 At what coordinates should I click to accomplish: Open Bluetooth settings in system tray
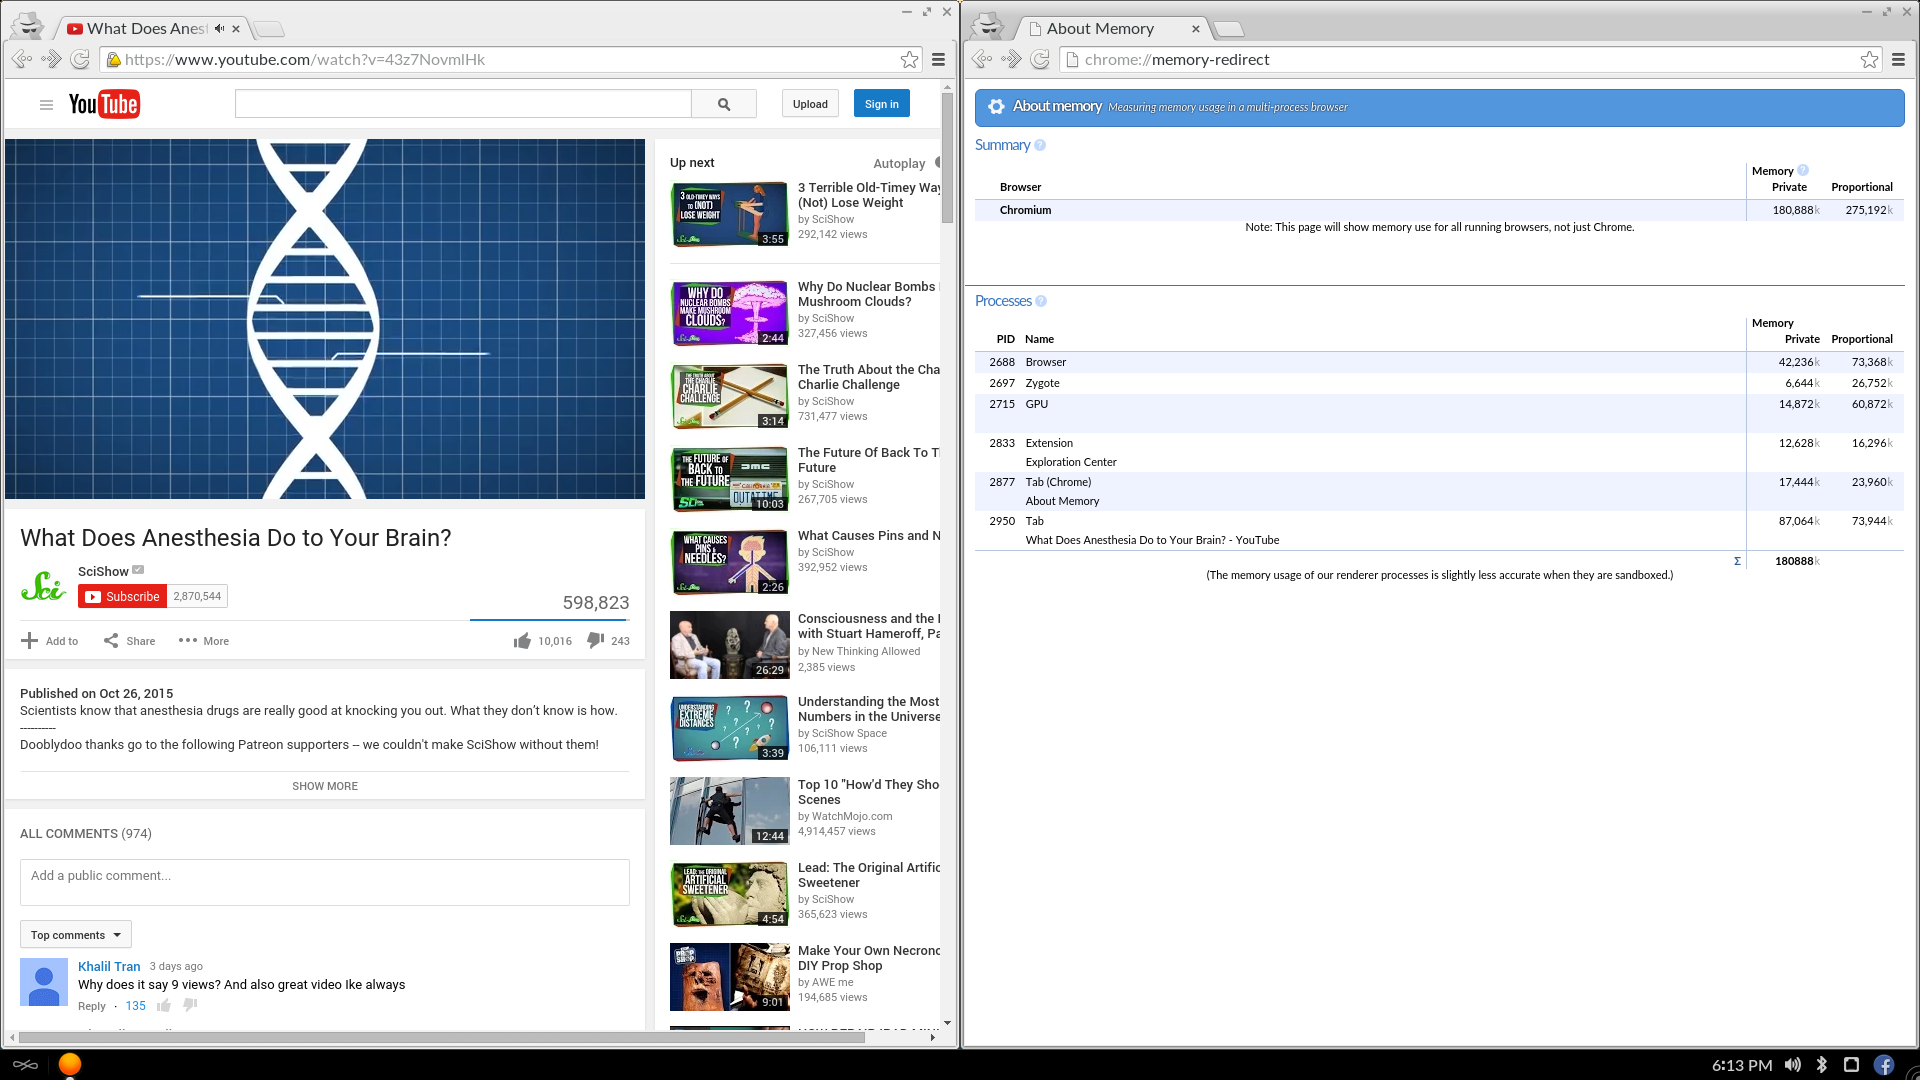click(x=1822, y=1065)
